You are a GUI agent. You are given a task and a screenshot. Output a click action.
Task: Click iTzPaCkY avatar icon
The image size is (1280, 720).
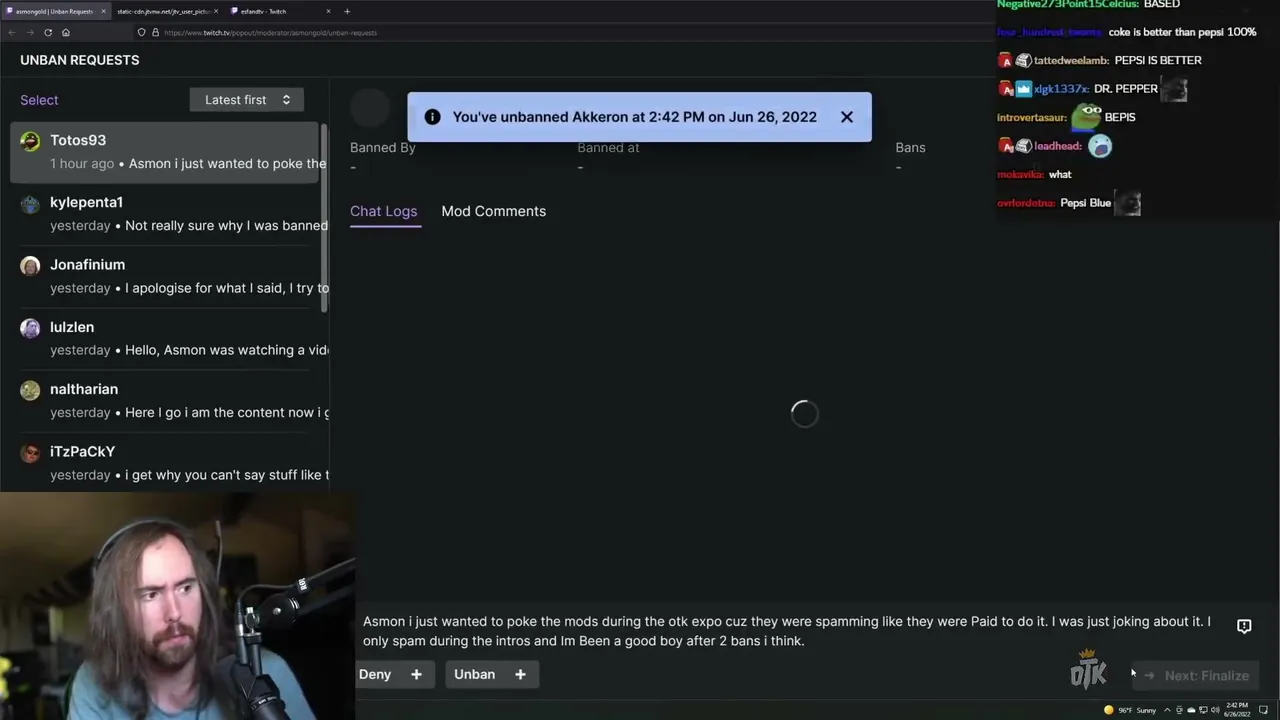point(30,452)
